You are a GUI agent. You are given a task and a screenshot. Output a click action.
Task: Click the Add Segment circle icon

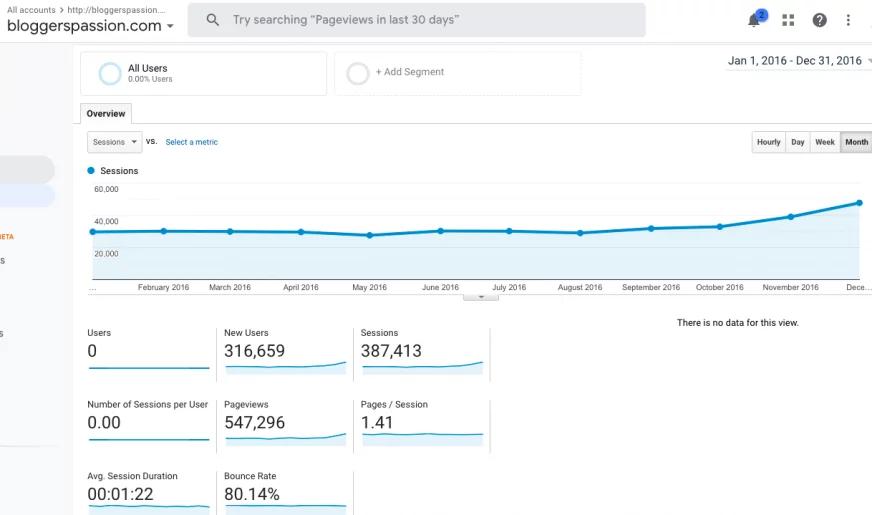pyautogui.click(x=357, y=73)
